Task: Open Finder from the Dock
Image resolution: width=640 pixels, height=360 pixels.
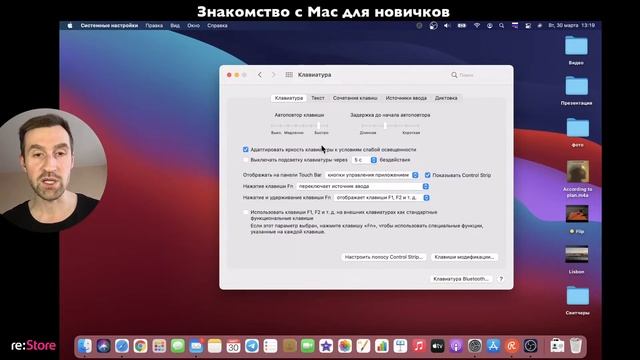Action: tap(85, 346)
